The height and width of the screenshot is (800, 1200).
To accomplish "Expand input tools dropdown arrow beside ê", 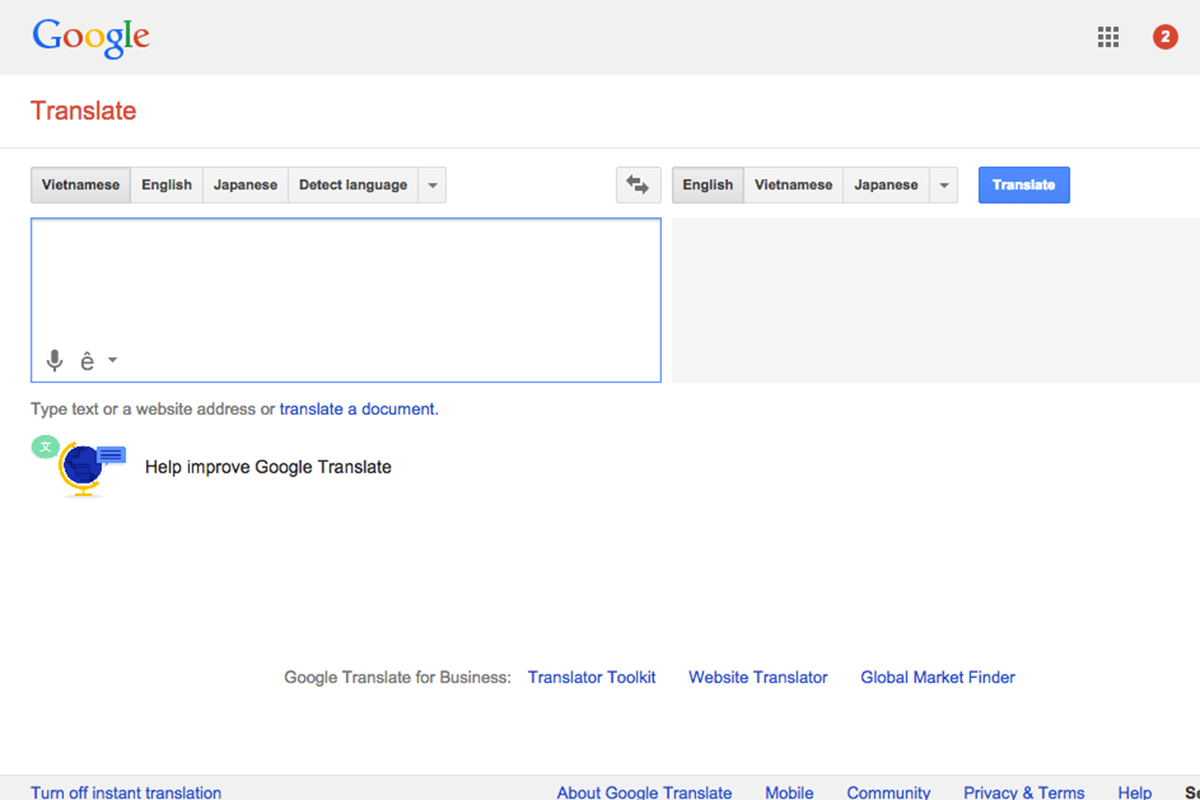I will (112, 360).
